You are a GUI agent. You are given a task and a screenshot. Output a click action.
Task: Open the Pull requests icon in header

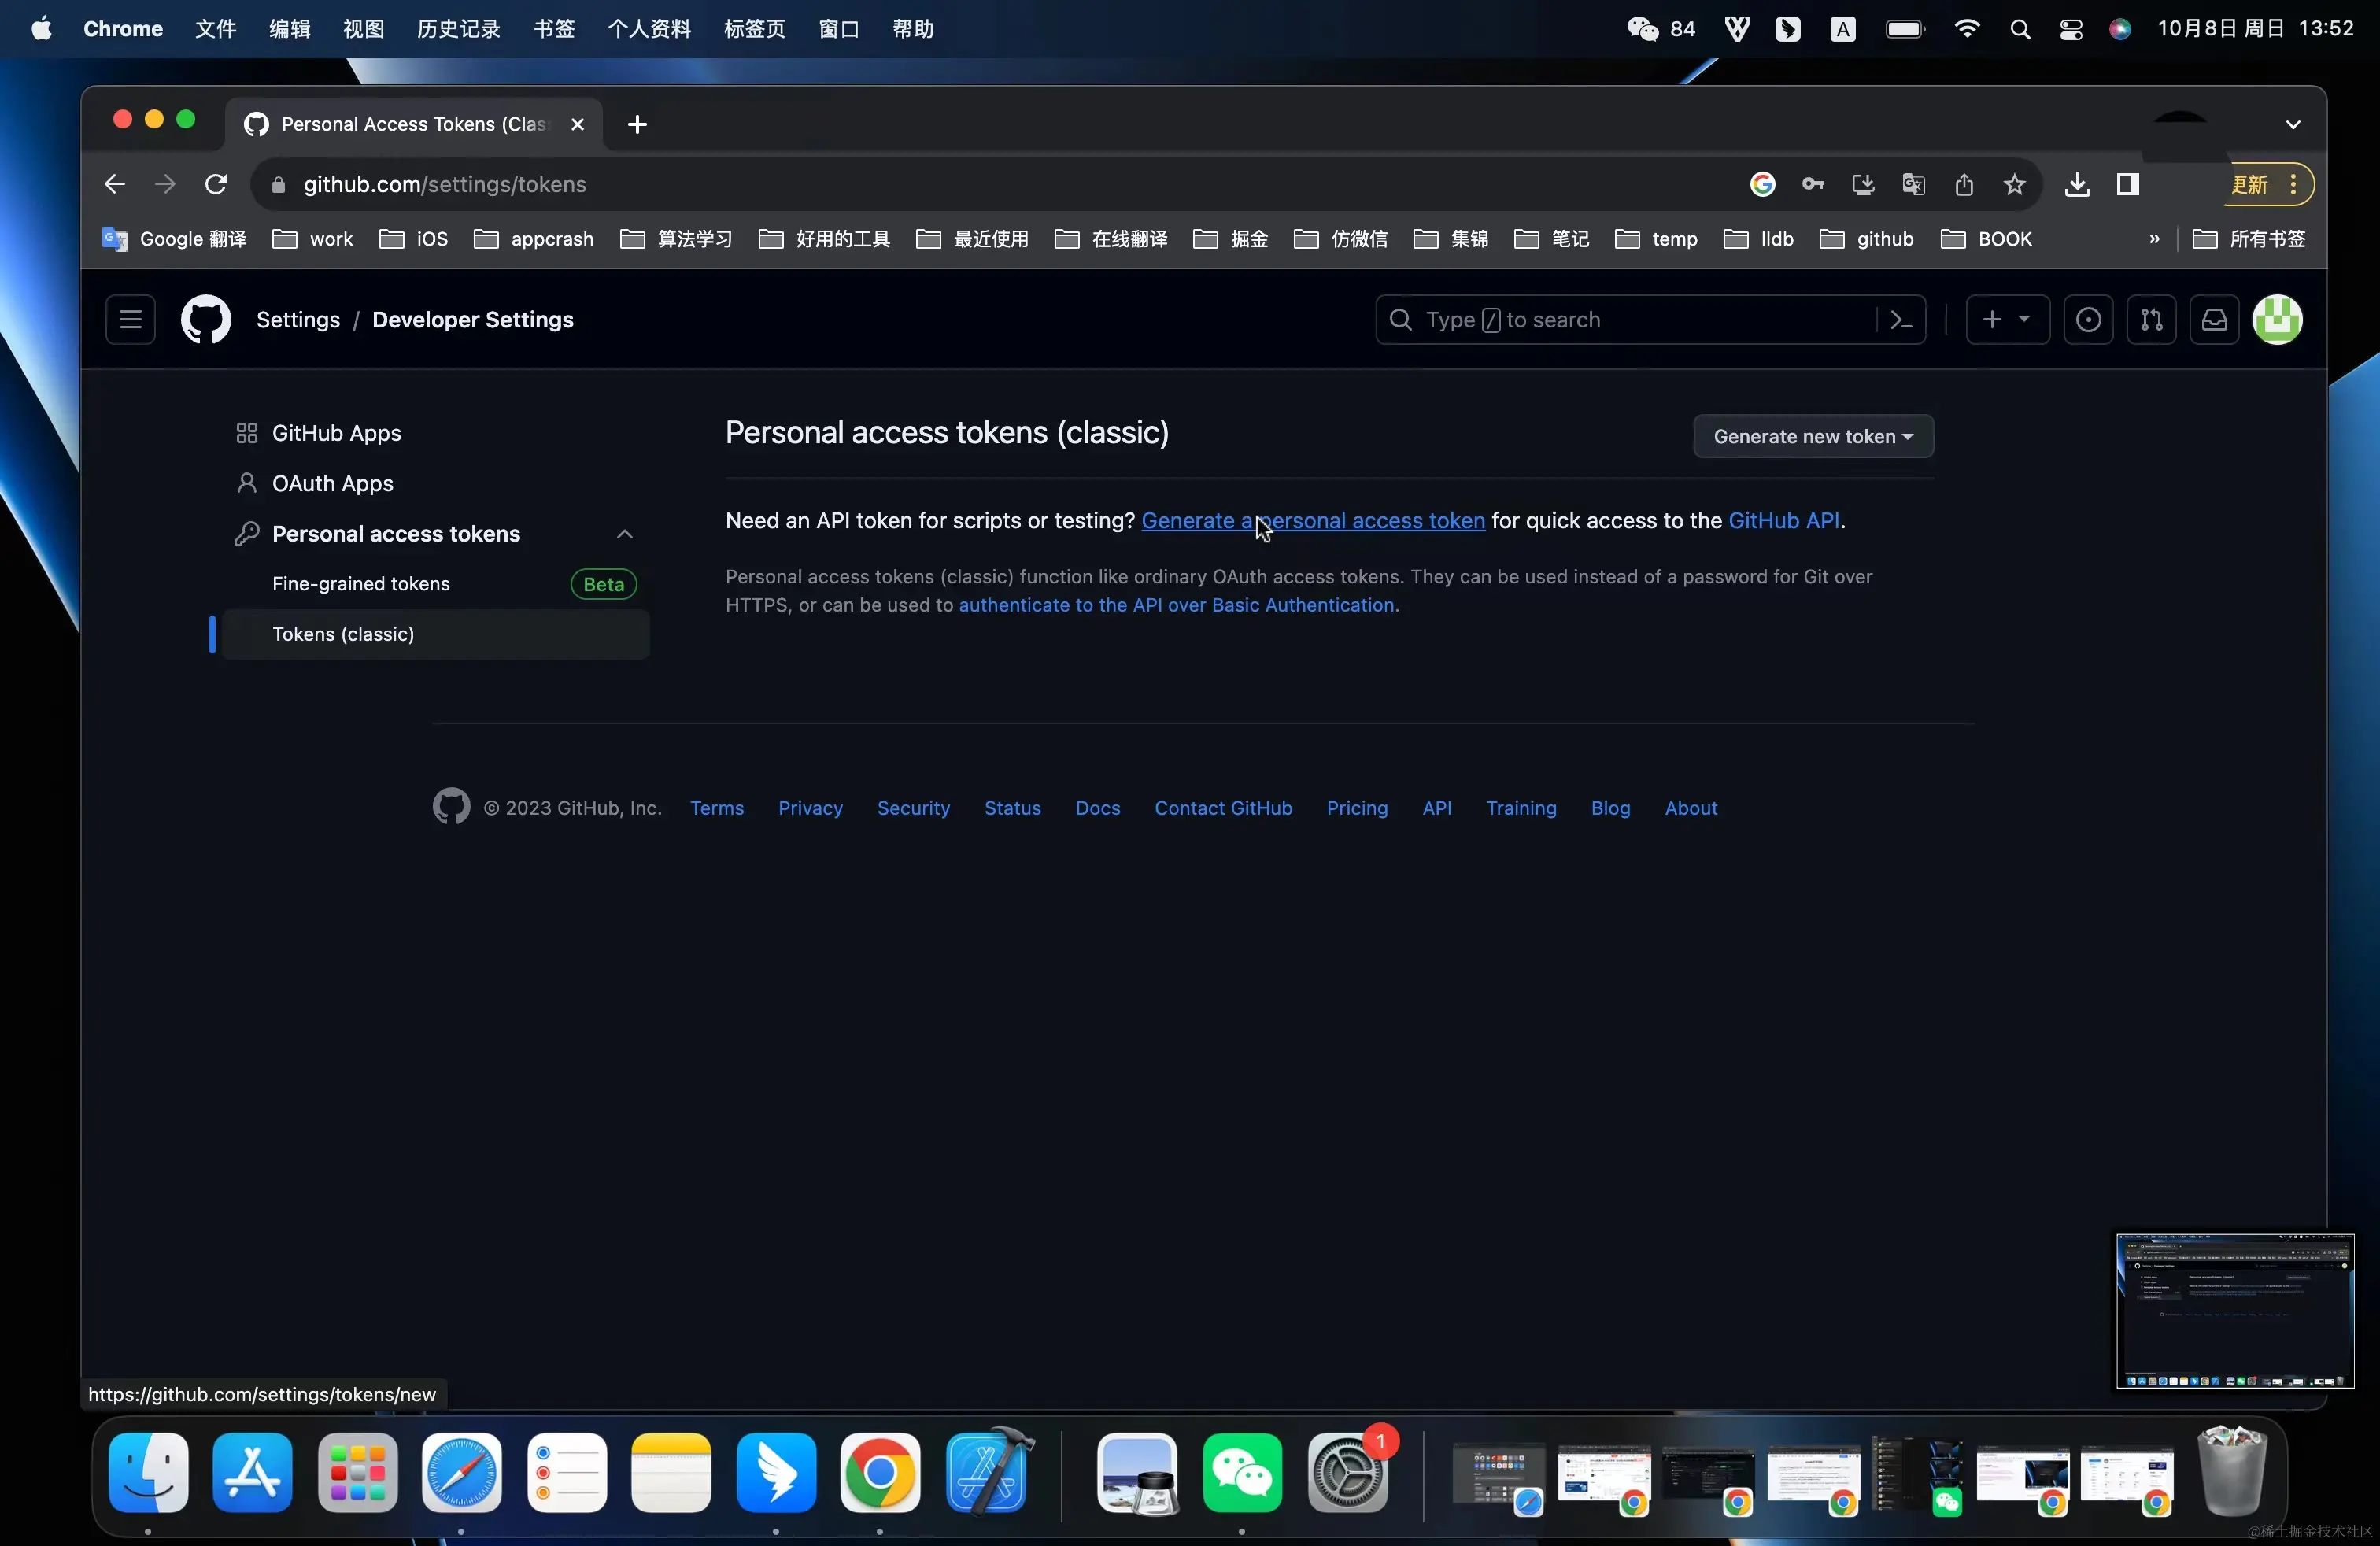[2151, 320]
